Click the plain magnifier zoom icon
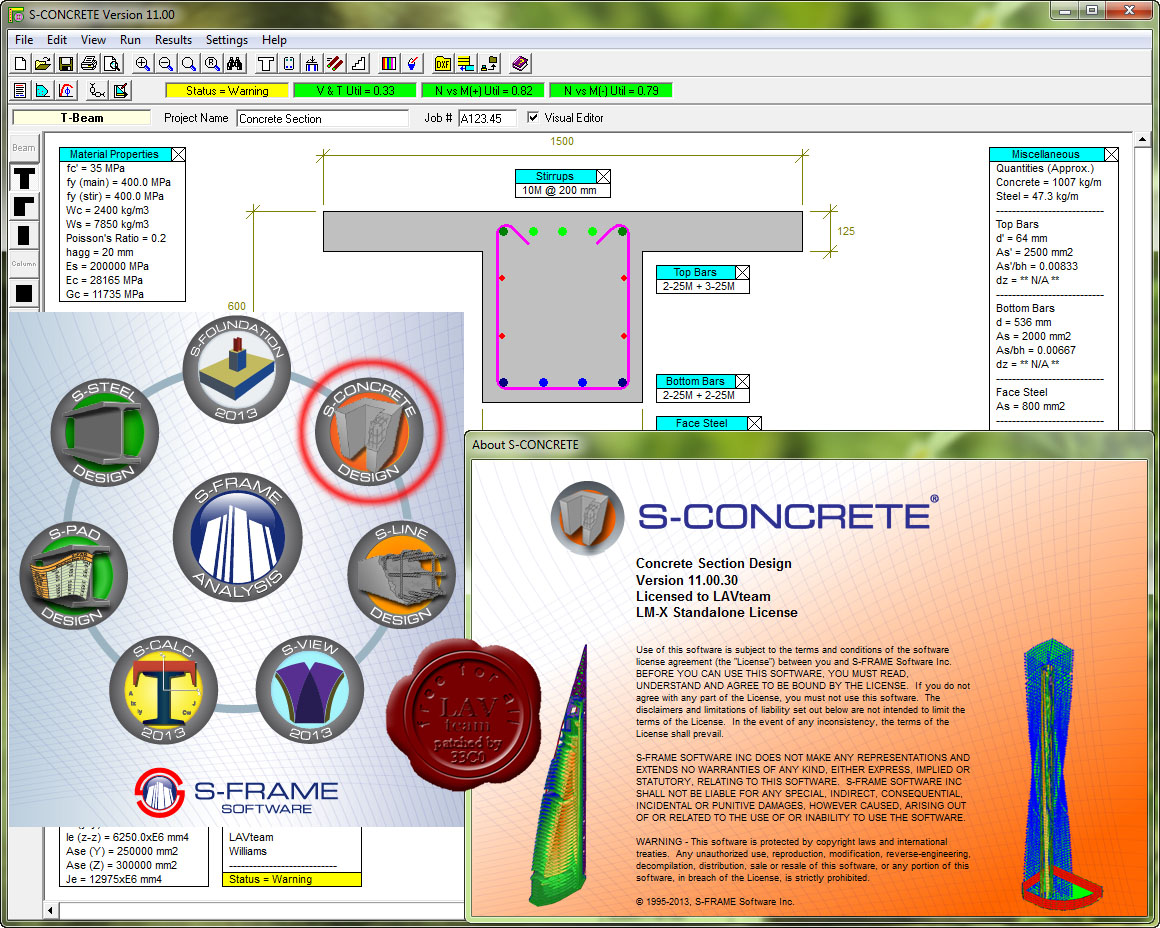The image size is (1160, 928). pyautogui.click(x=189, y=64)
